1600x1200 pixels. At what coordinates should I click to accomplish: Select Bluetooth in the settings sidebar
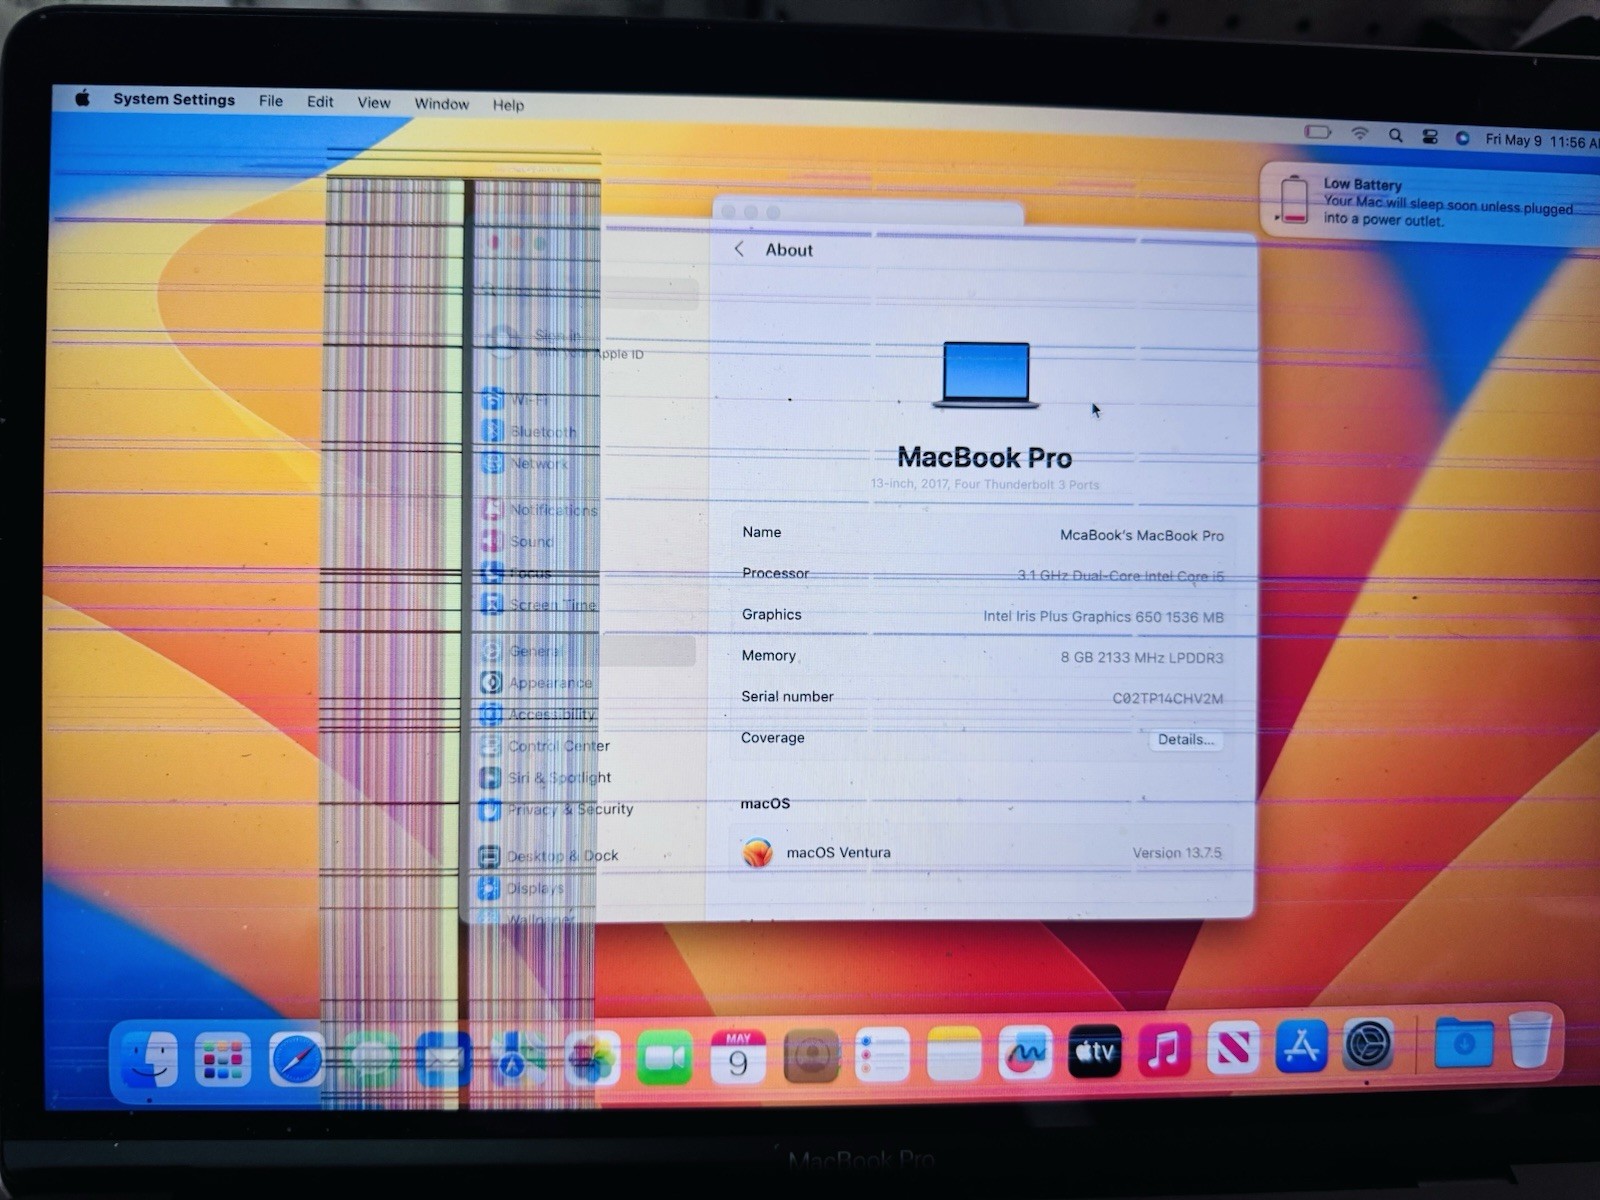[530, 432]
